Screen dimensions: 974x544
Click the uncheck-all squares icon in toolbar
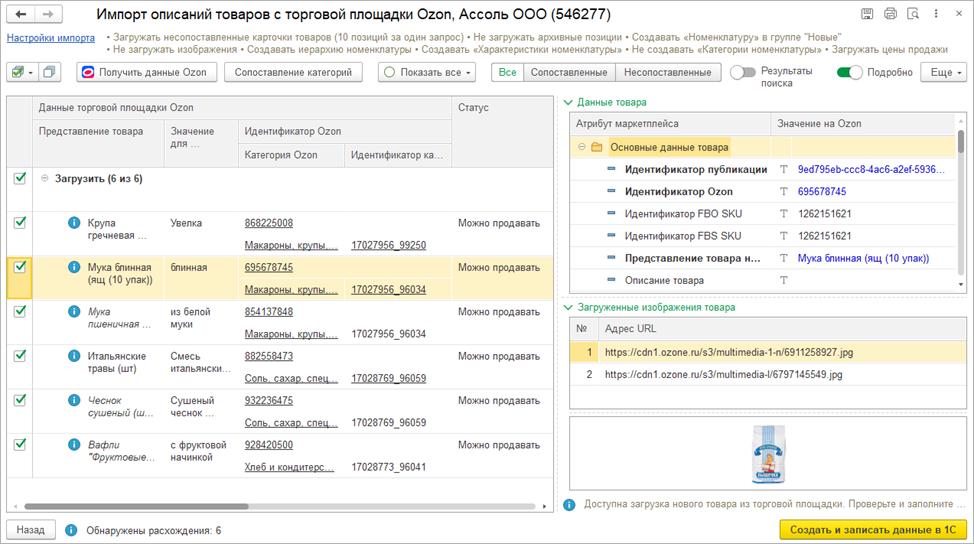(x=49, y=72)
